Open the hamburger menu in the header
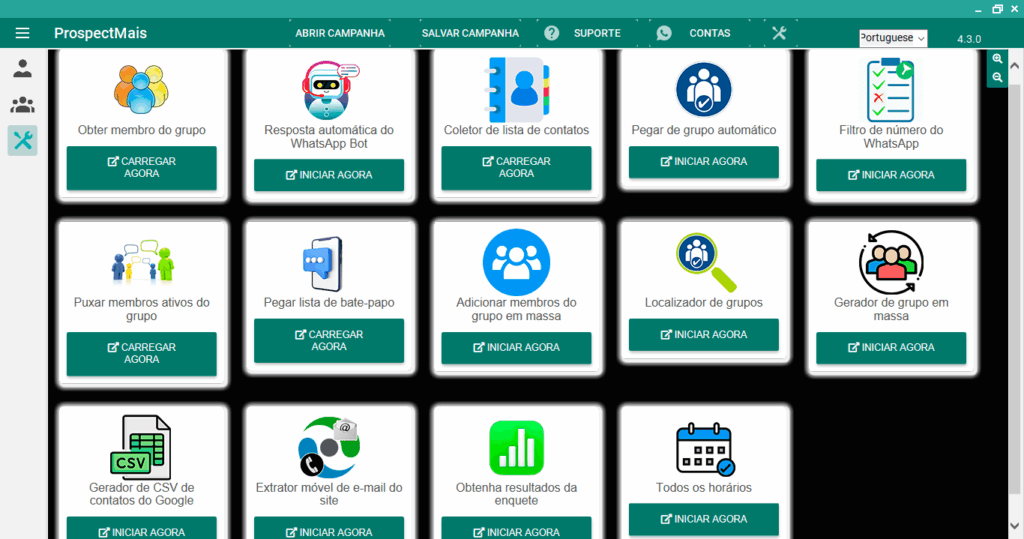Viewport: 1024px width, 539px height. [x=22, y=33]
